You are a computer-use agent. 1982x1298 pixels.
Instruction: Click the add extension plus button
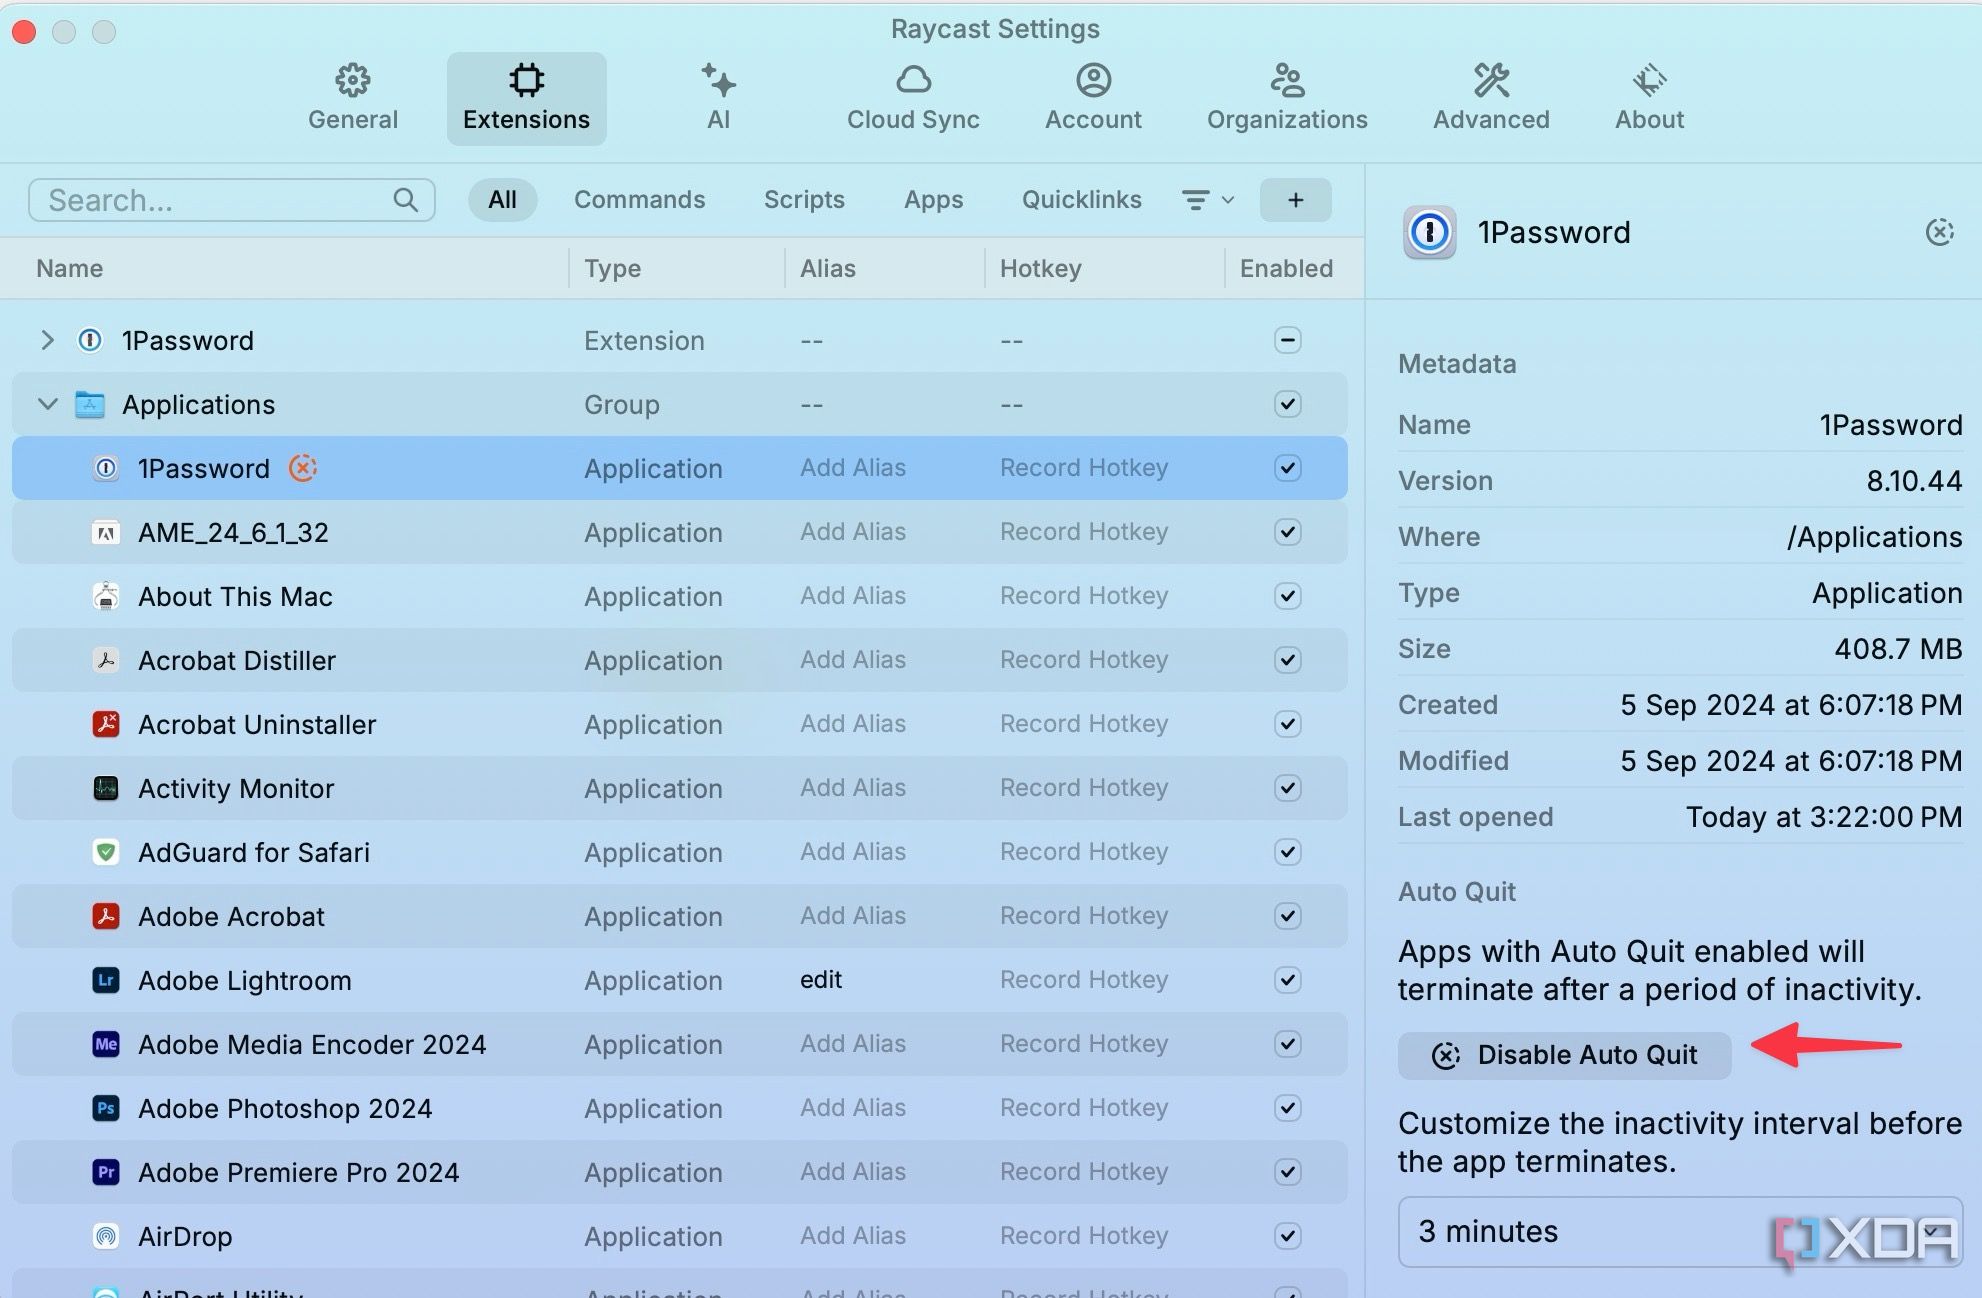[1294, 197]
